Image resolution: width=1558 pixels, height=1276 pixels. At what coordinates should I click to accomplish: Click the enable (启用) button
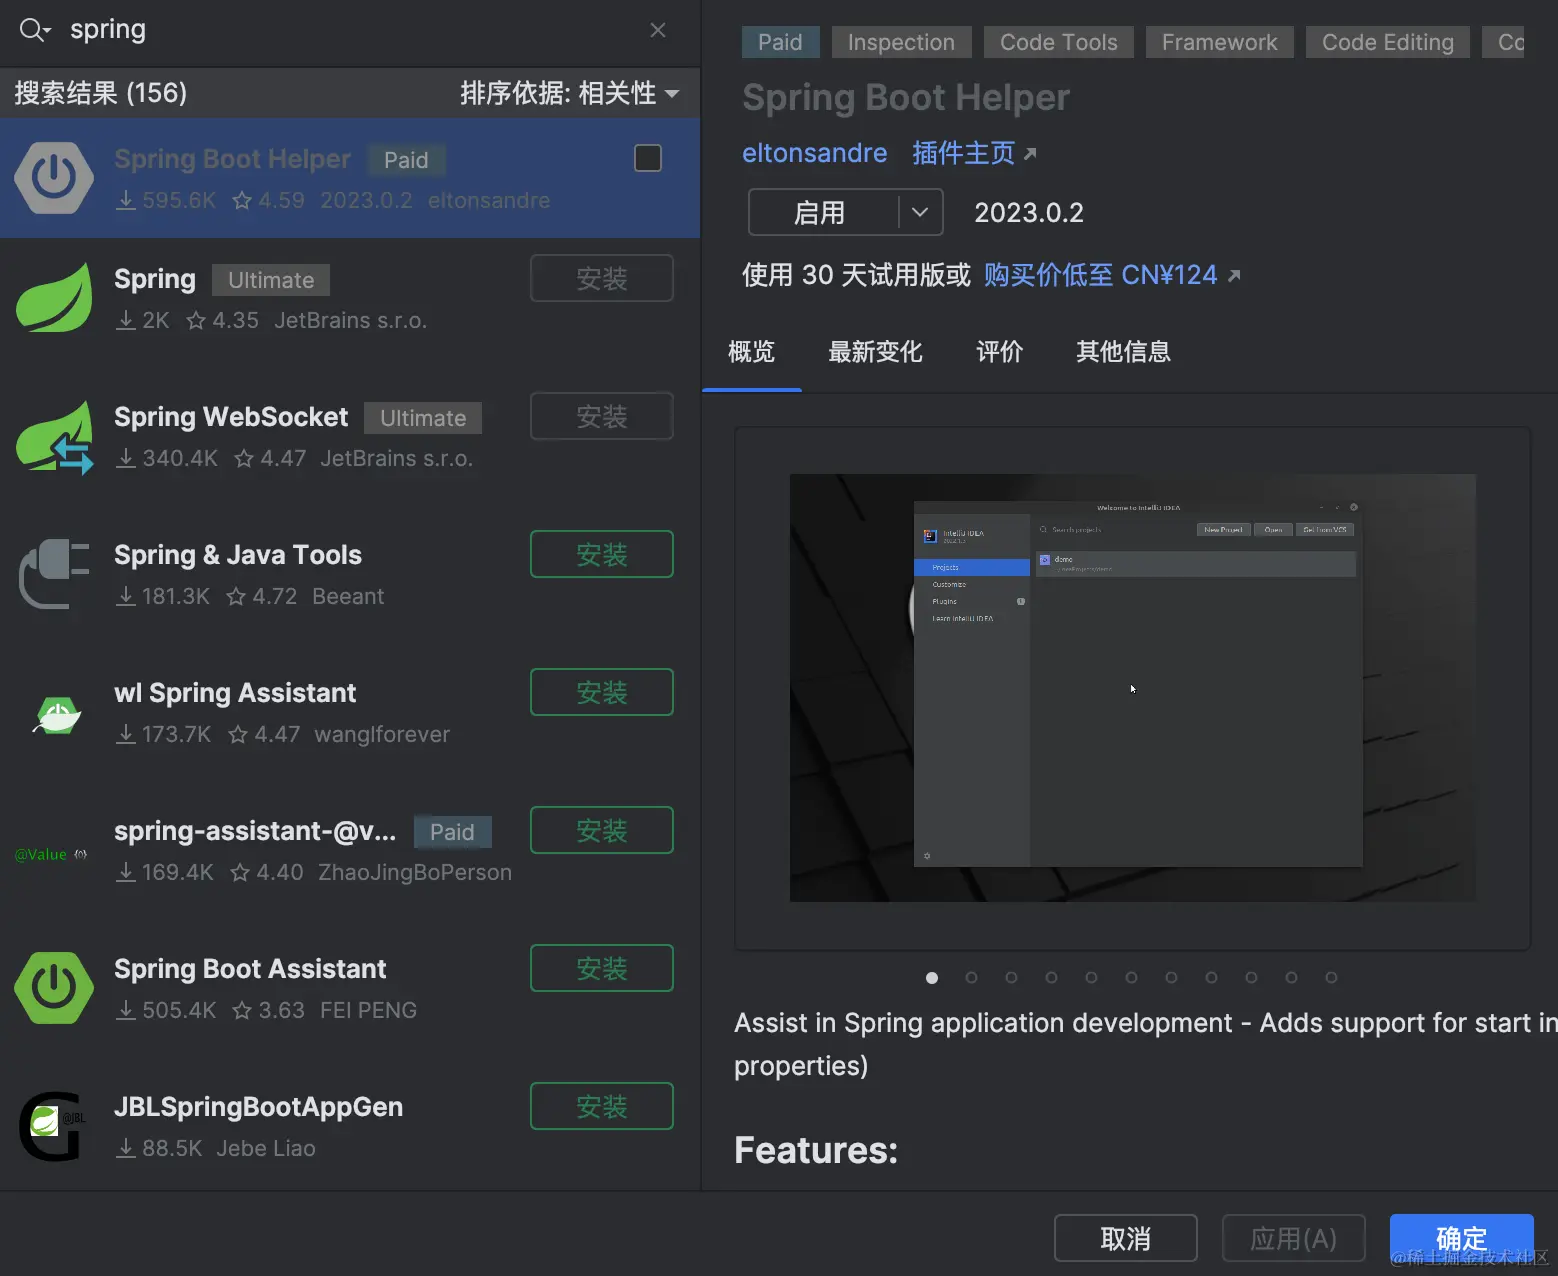click(x=822, y=212)
